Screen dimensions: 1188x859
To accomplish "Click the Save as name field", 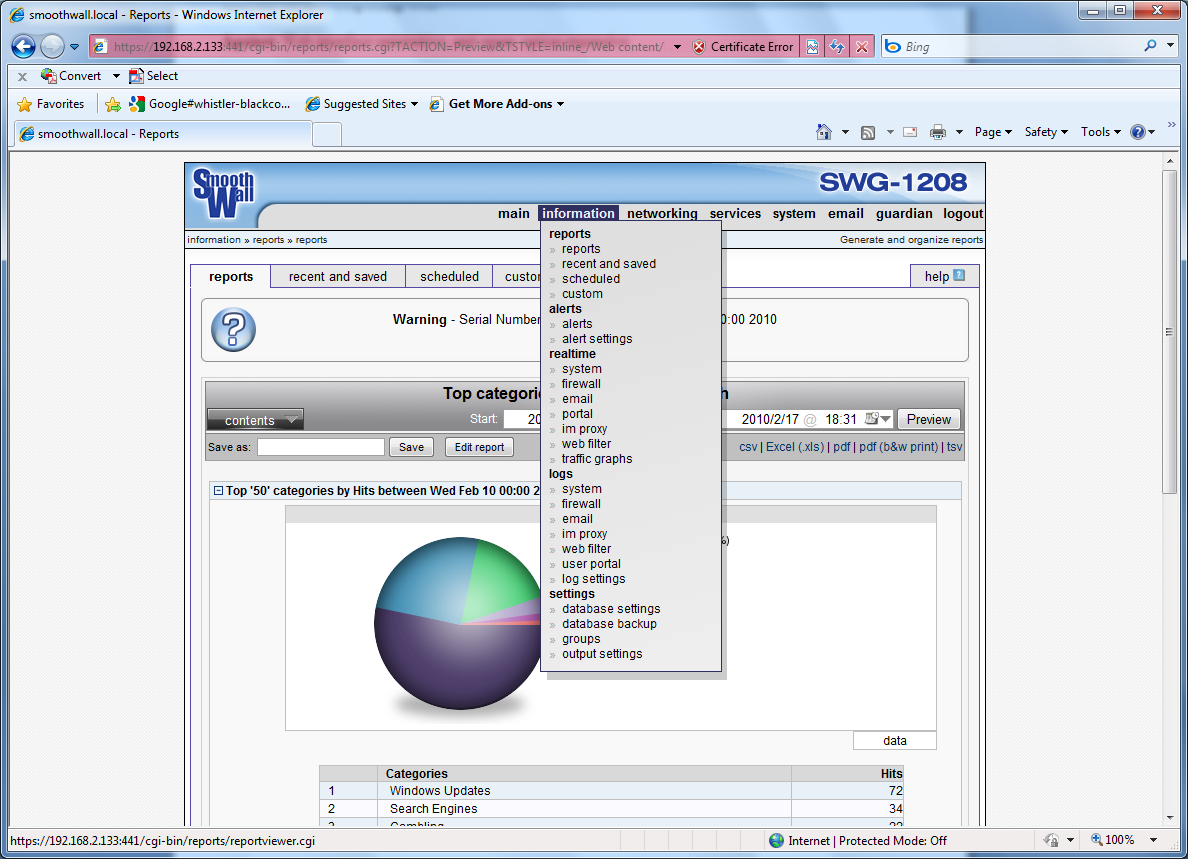I will click(320, 447).
